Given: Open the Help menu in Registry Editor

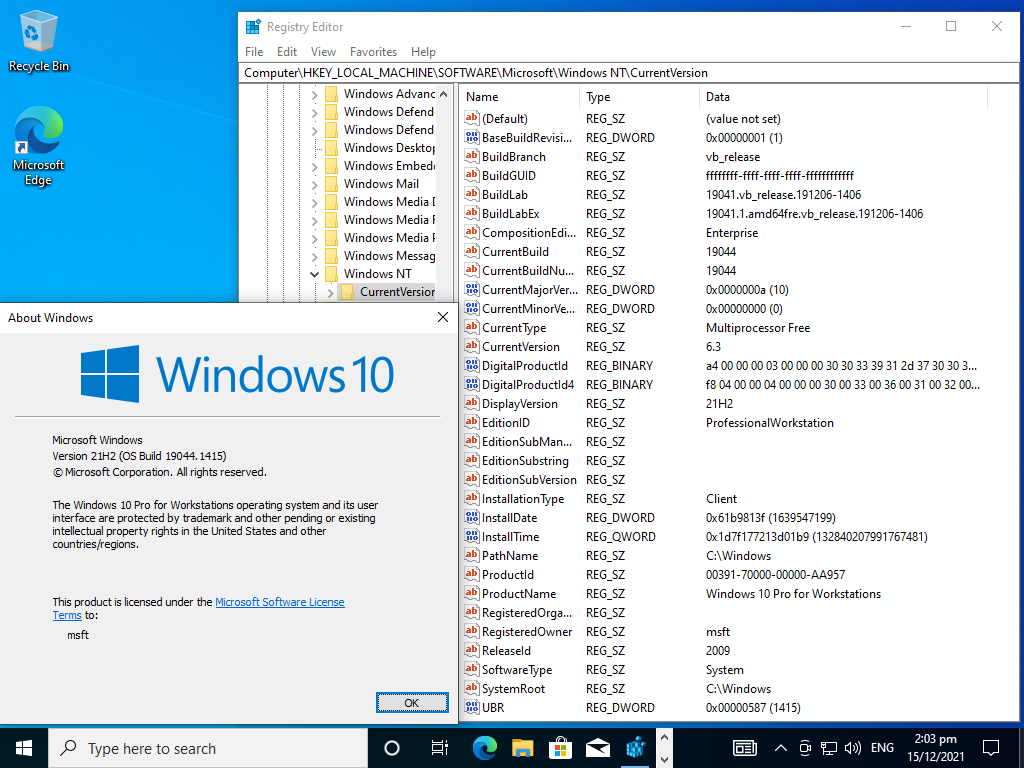Looking at the screenshot, I should tap(423, 52).
